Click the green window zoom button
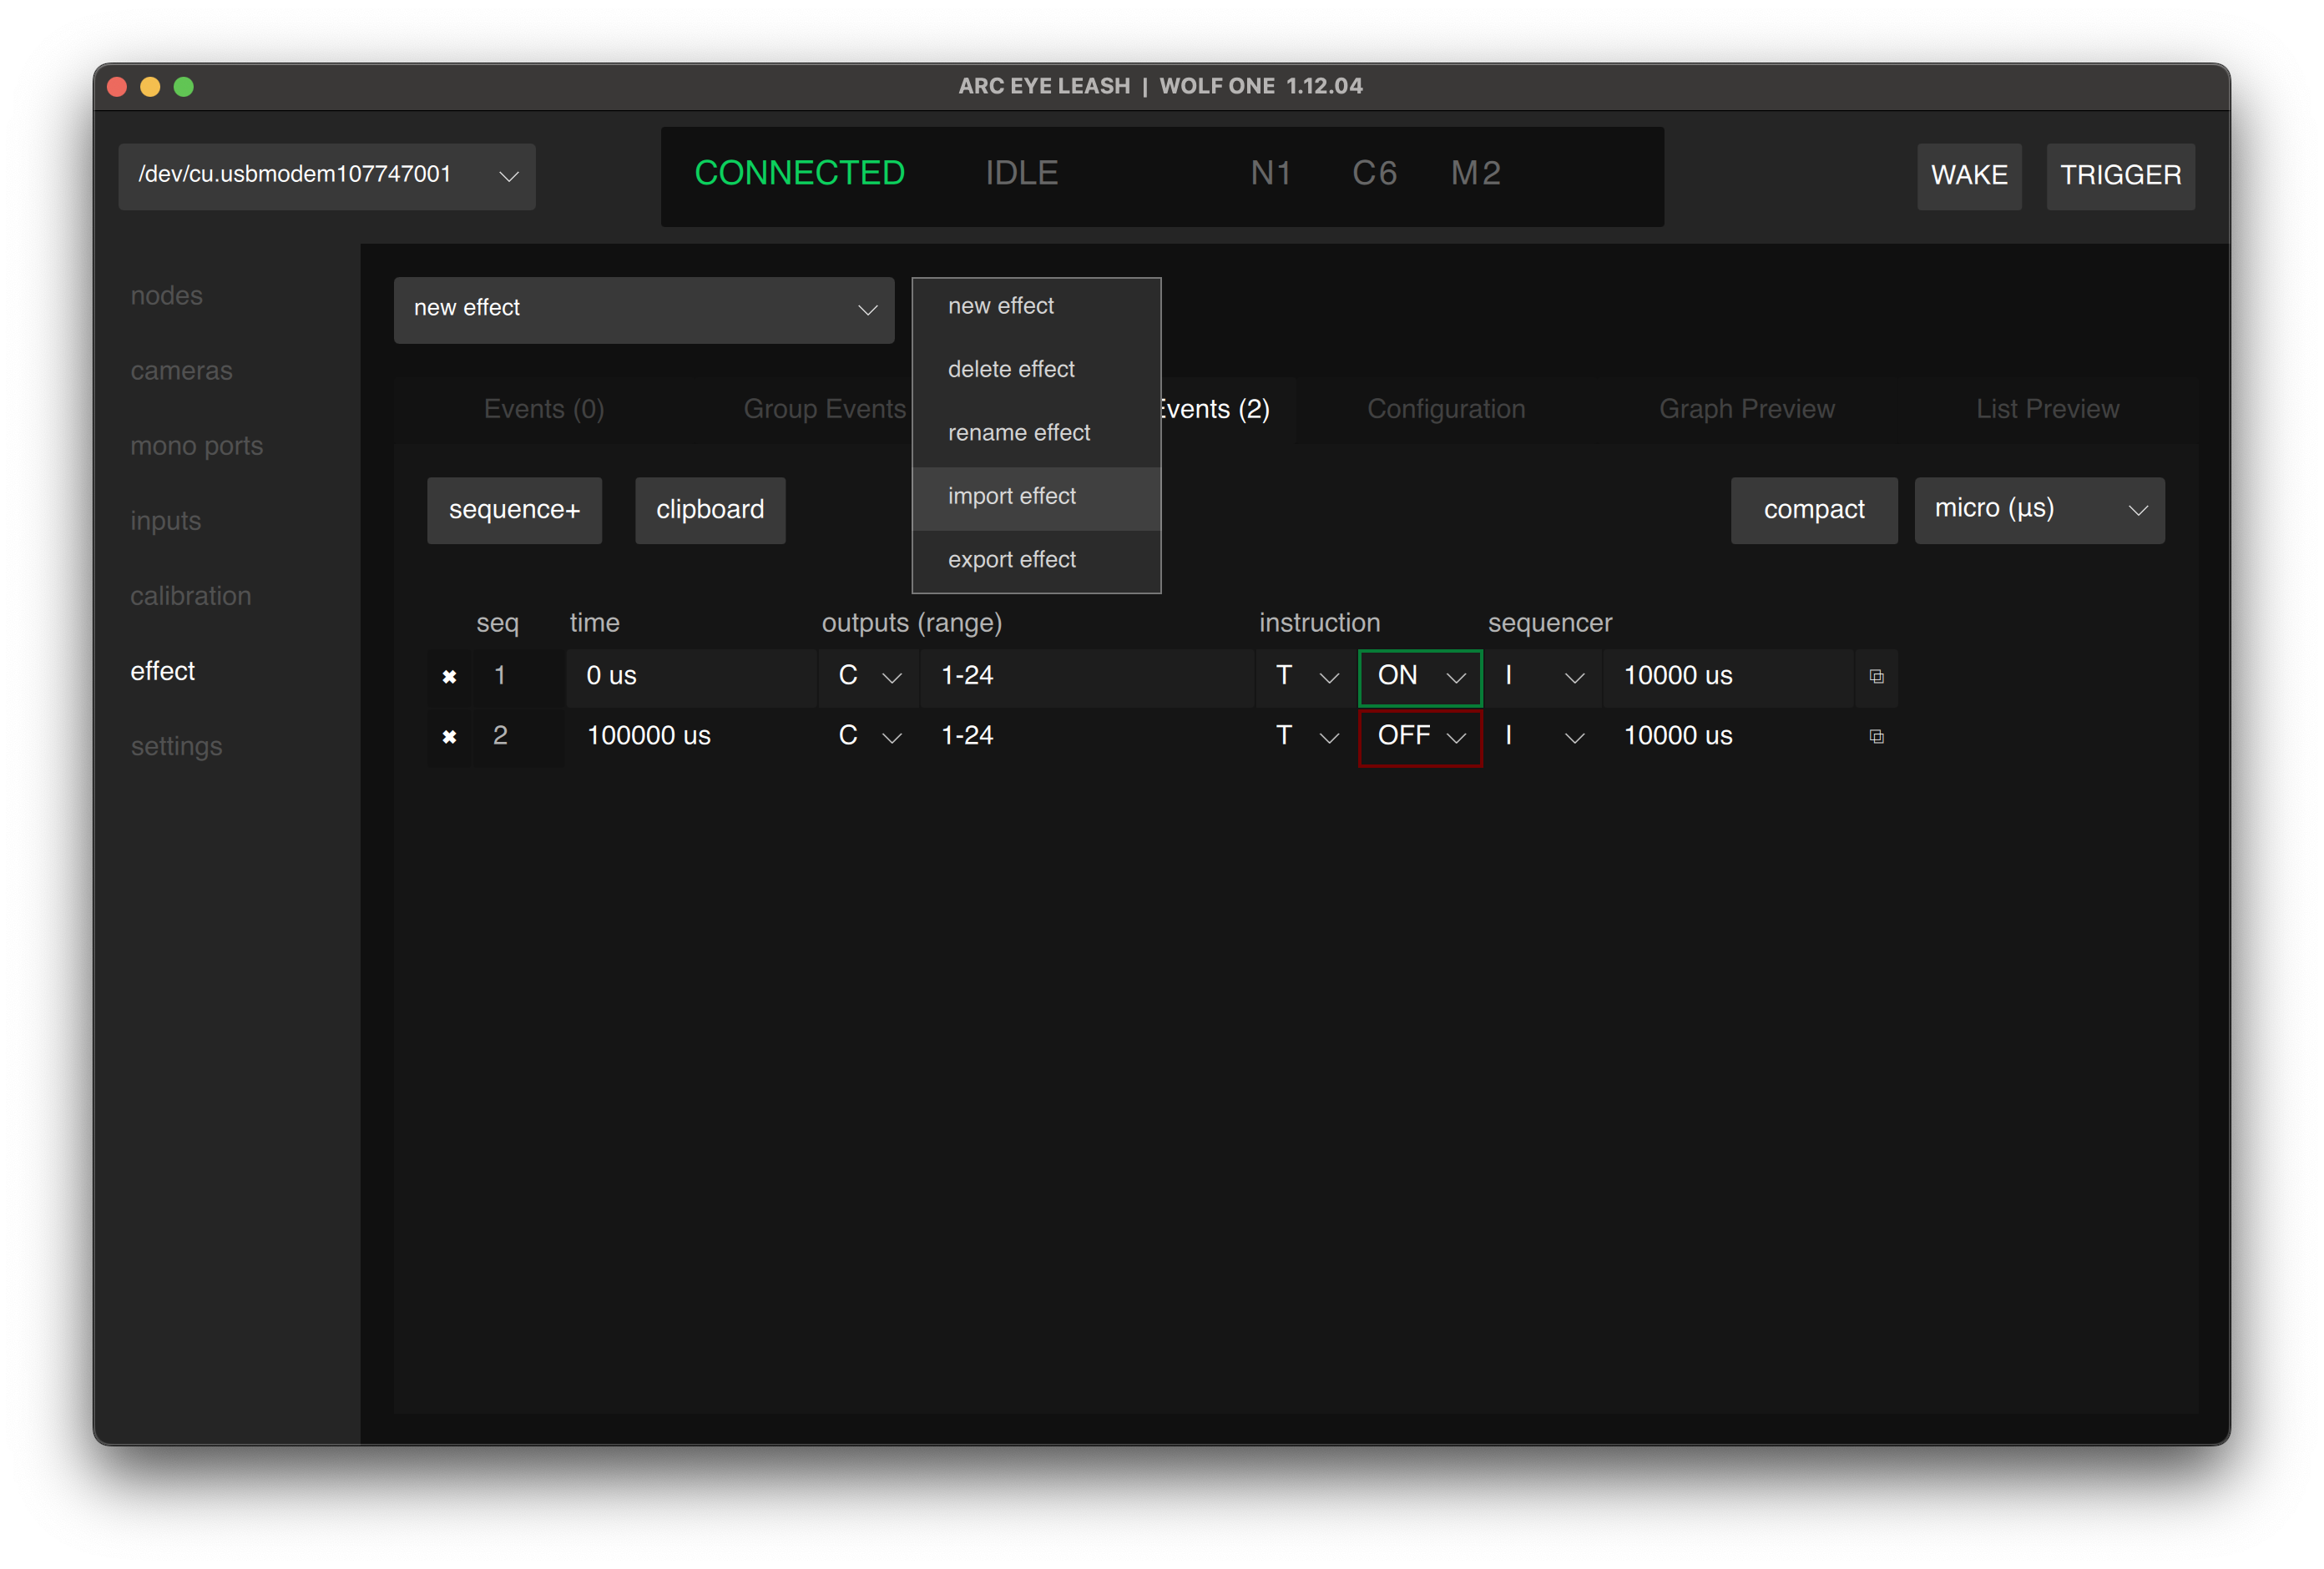This screenshot has height=1569, width=2324. 184,87
